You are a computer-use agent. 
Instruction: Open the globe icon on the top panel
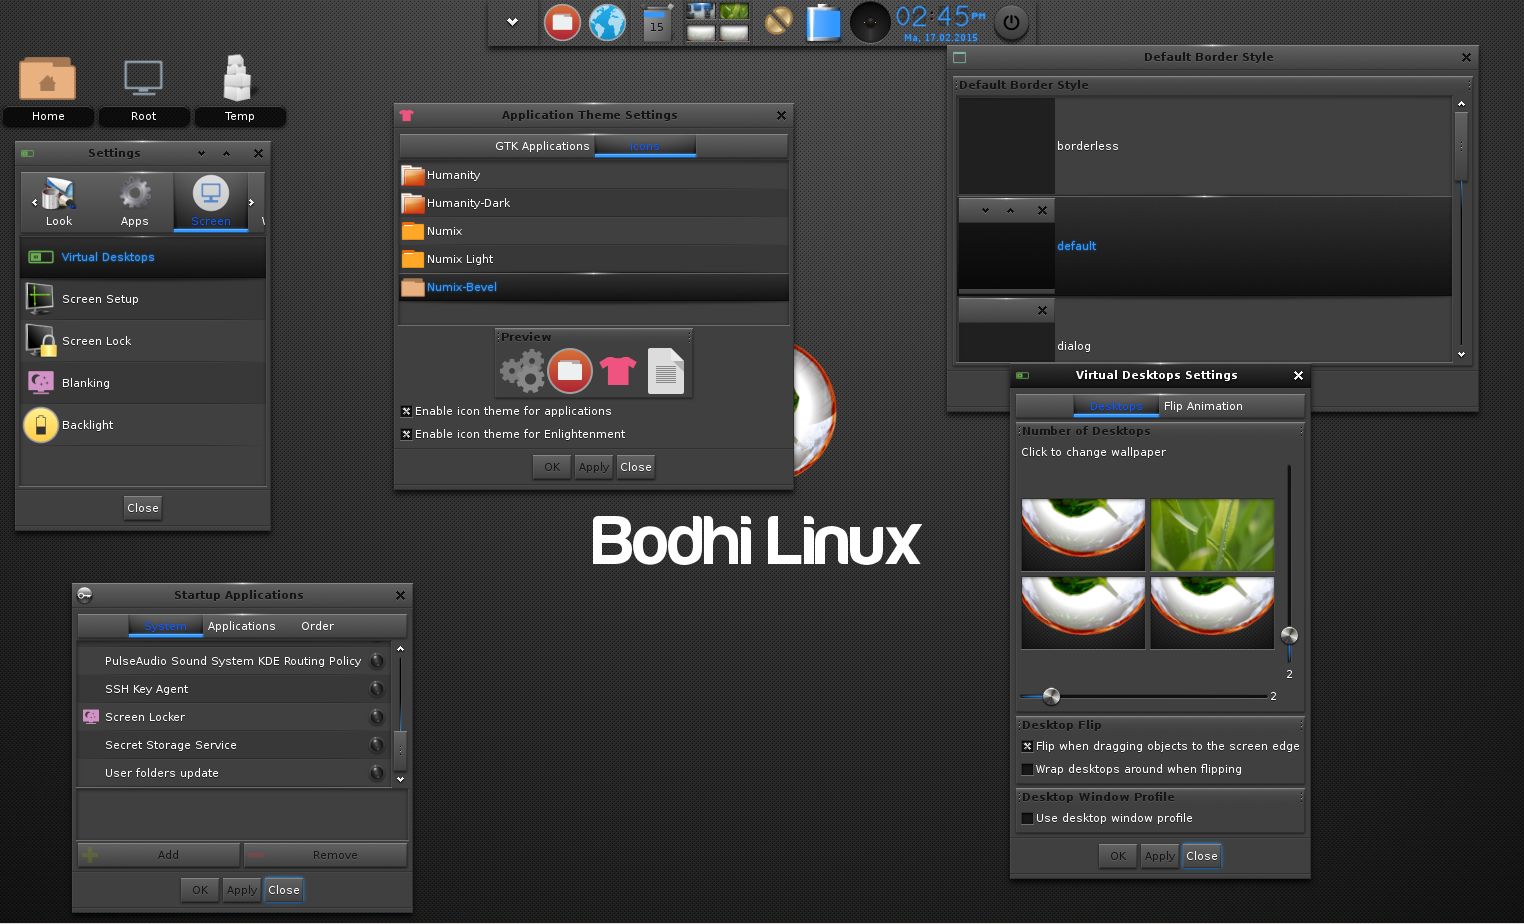click(x=607, y=22)
